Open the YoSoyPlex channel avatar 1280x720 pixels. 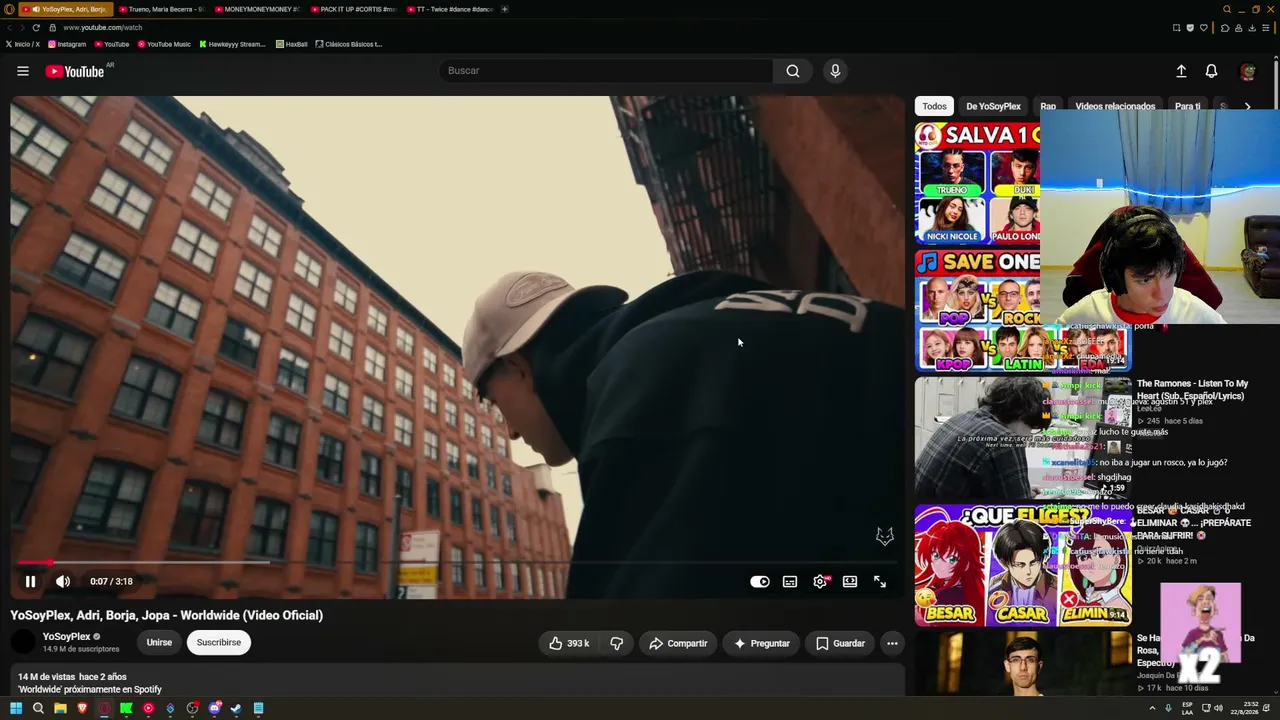(x=23, y=642)
